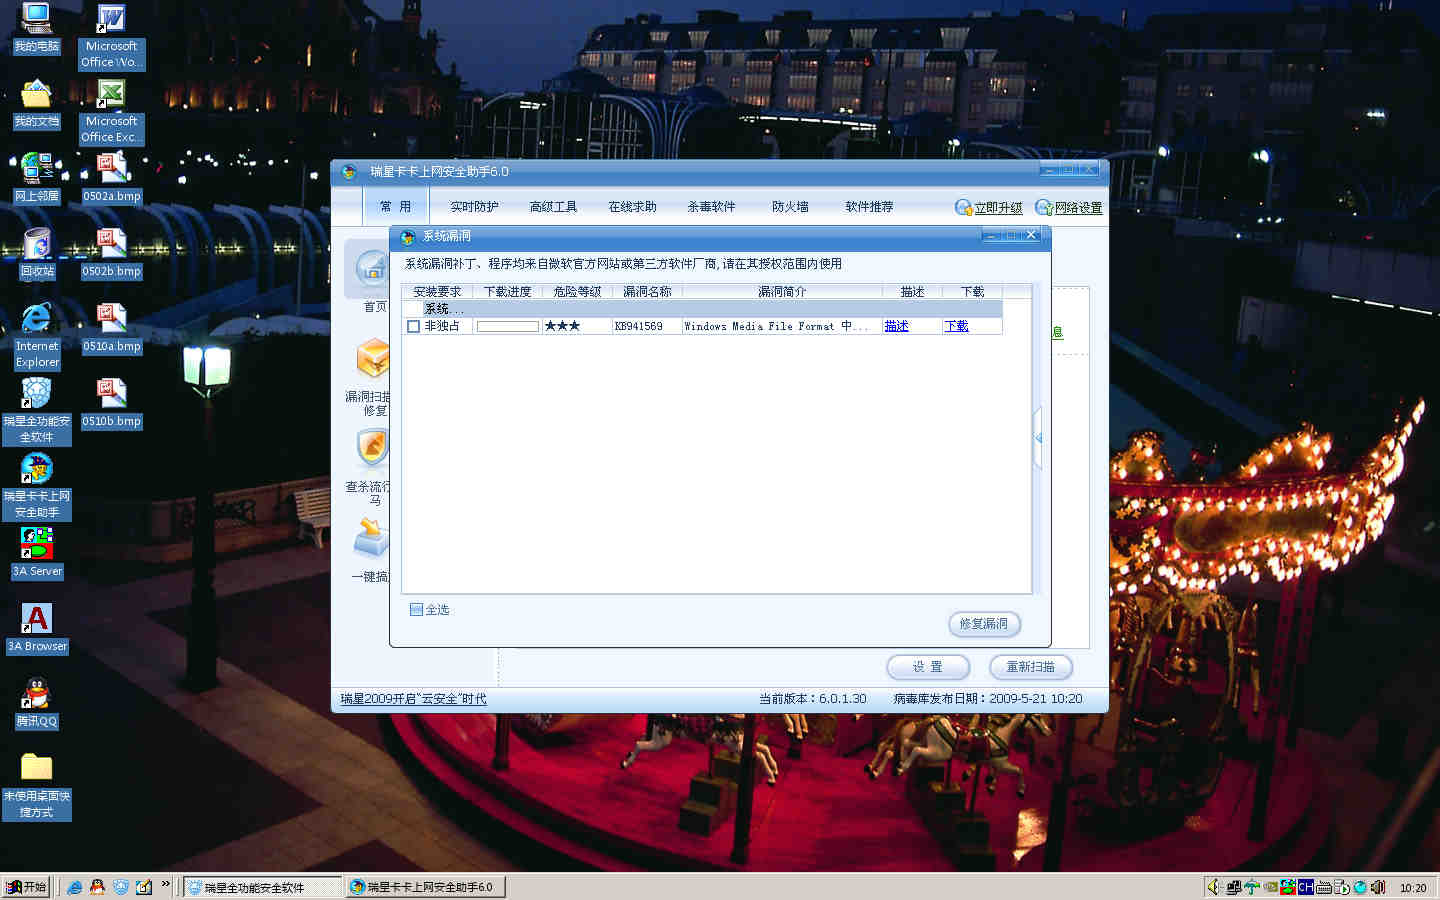This screenshot has height=900, width=1440.
Task: Open the 3A Browser desktop shortcut
Action: point(37,628)
